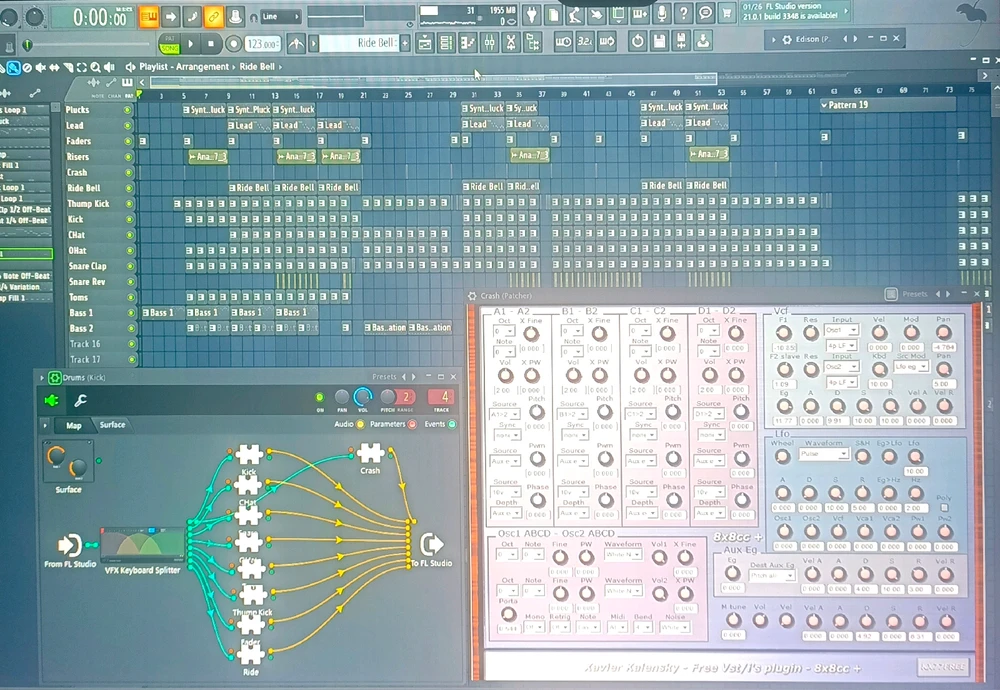Click the Export download arrow icon
1000x690 pixels.
703,41
